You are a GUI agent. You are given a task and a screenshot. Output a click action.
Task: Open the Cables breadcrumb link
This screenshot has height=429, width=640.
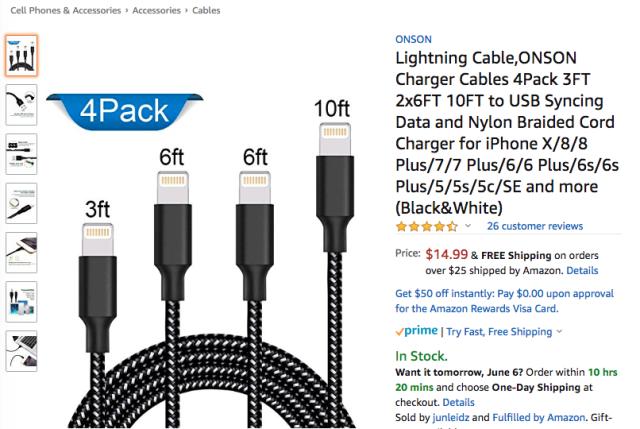pos(207,11)
